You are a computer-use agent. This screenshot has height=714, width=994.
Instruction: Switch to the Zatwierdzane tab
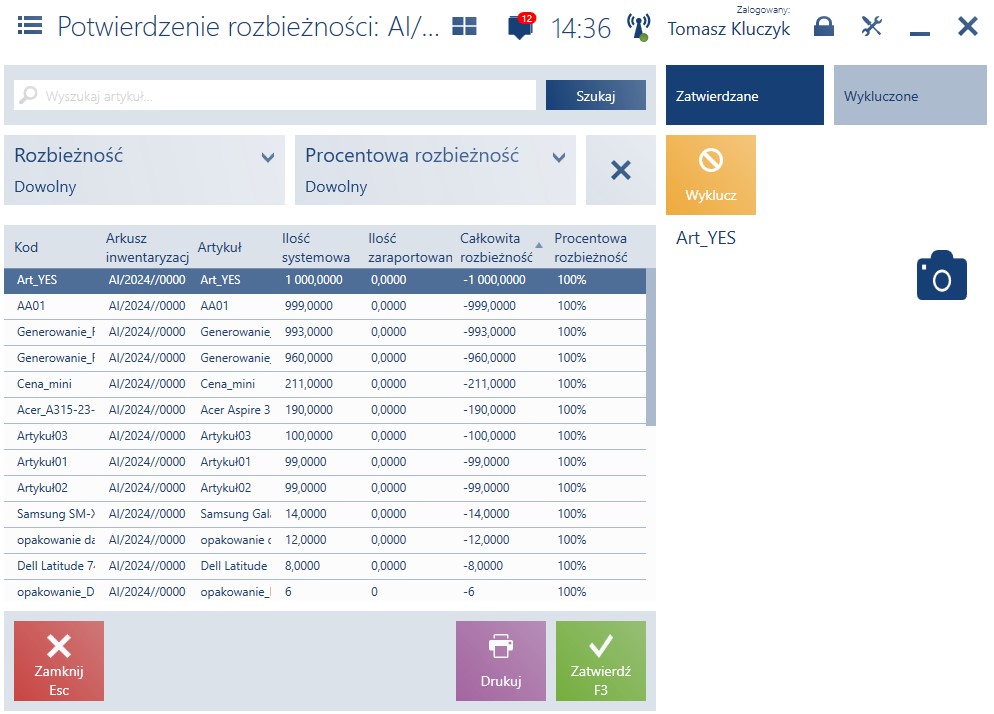[x=745, y=95]
